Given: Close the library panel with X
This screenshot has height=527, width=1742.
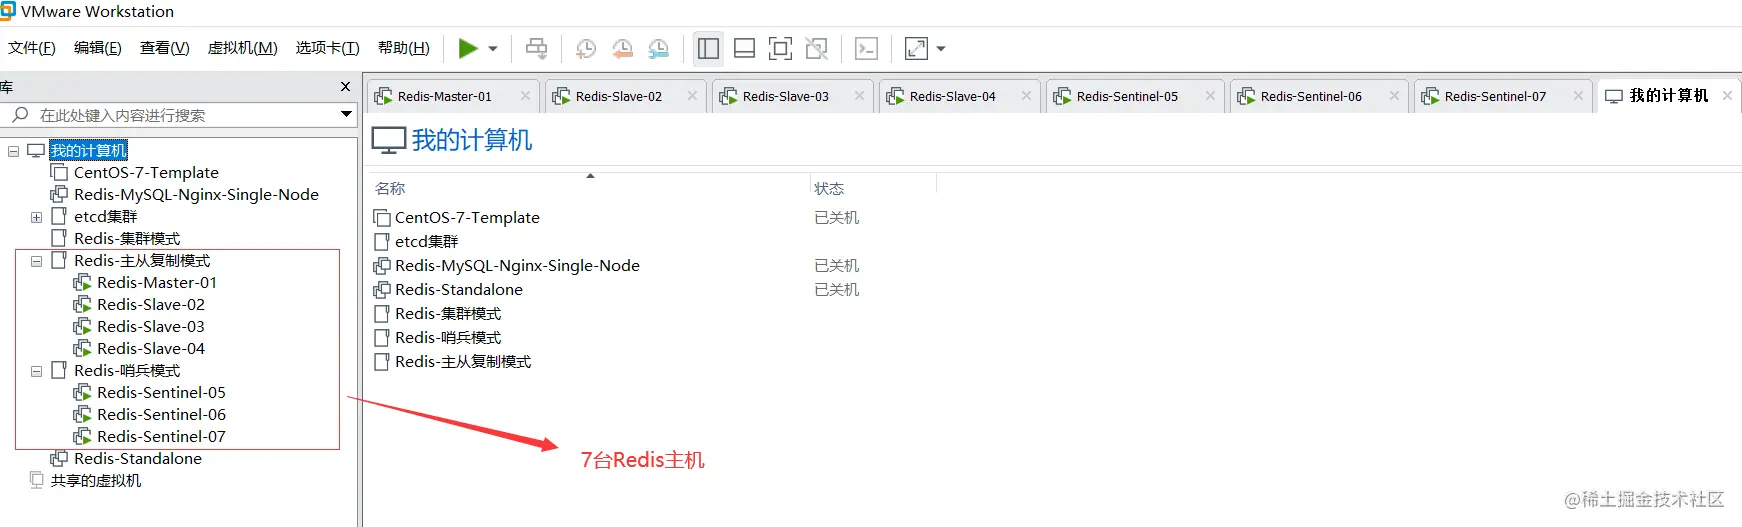Looking at the screenshot, I should [x=345, y=87].
